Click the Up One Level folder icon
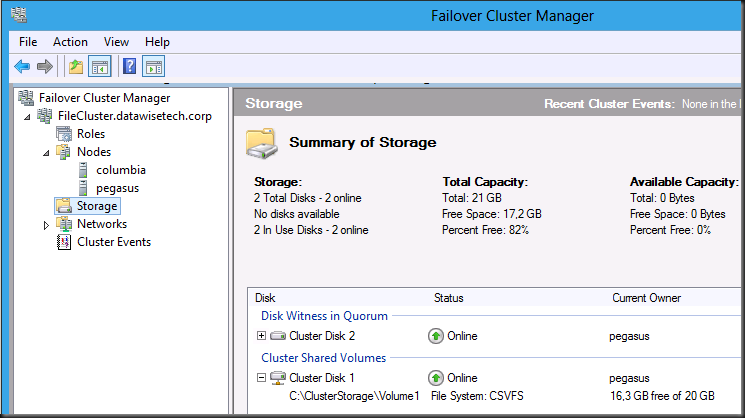 click(x=76, y=66)
